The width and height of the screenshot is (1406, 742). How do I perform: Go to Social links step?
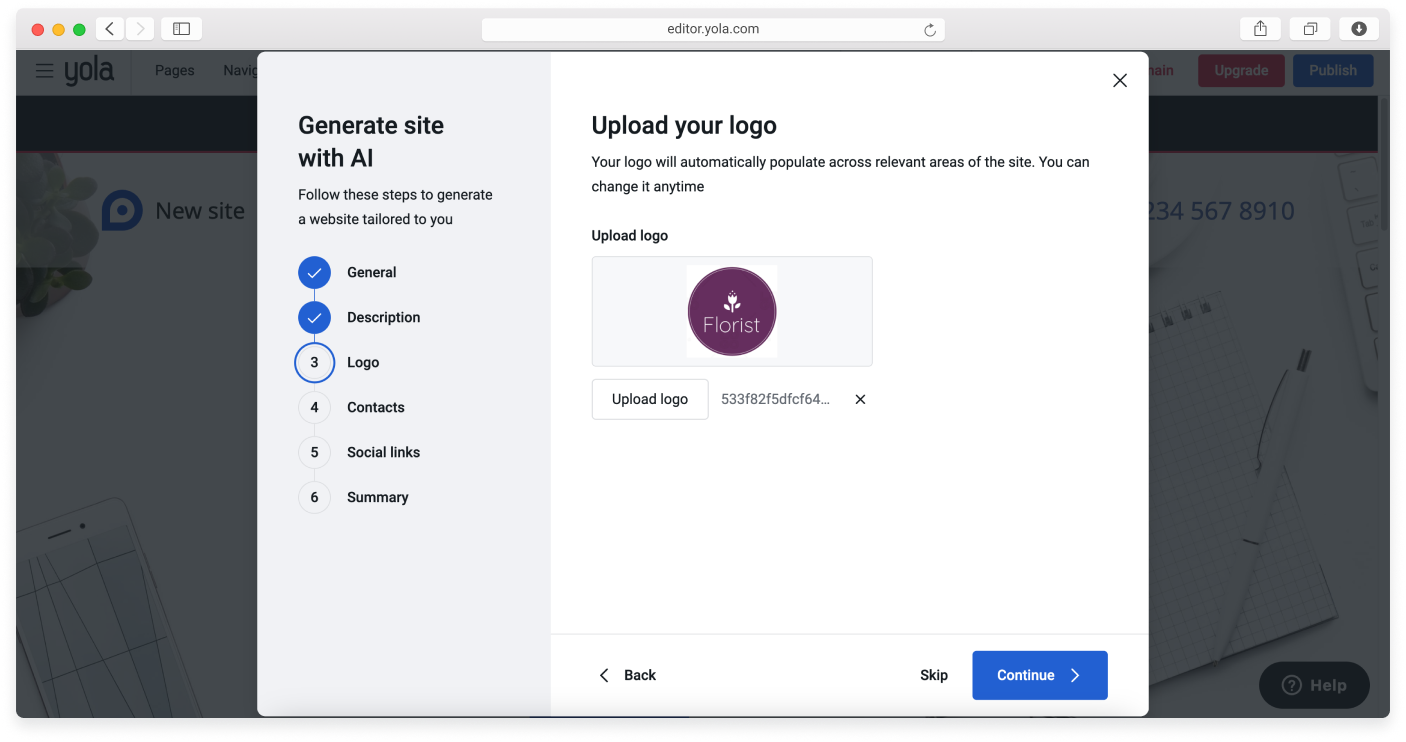pos(382,452)
